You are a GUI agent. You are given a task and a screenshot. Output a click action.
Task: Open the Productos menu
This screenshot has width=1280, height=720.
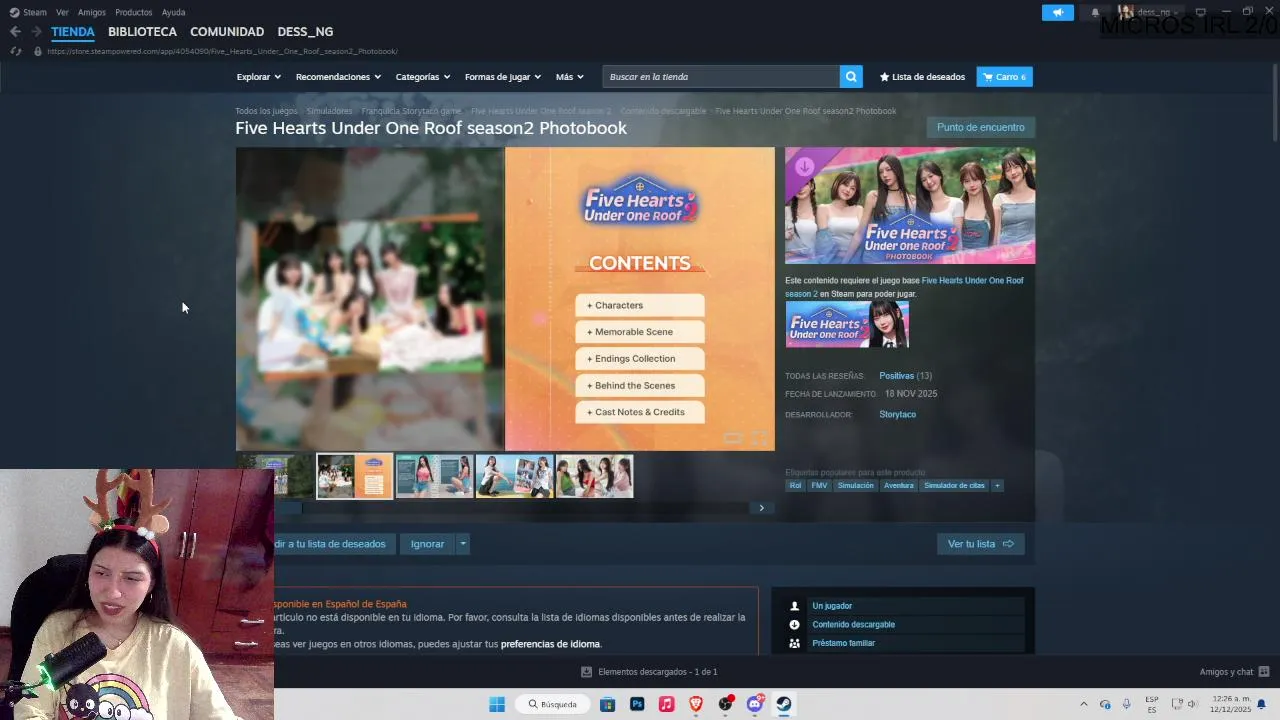(133, 12)
